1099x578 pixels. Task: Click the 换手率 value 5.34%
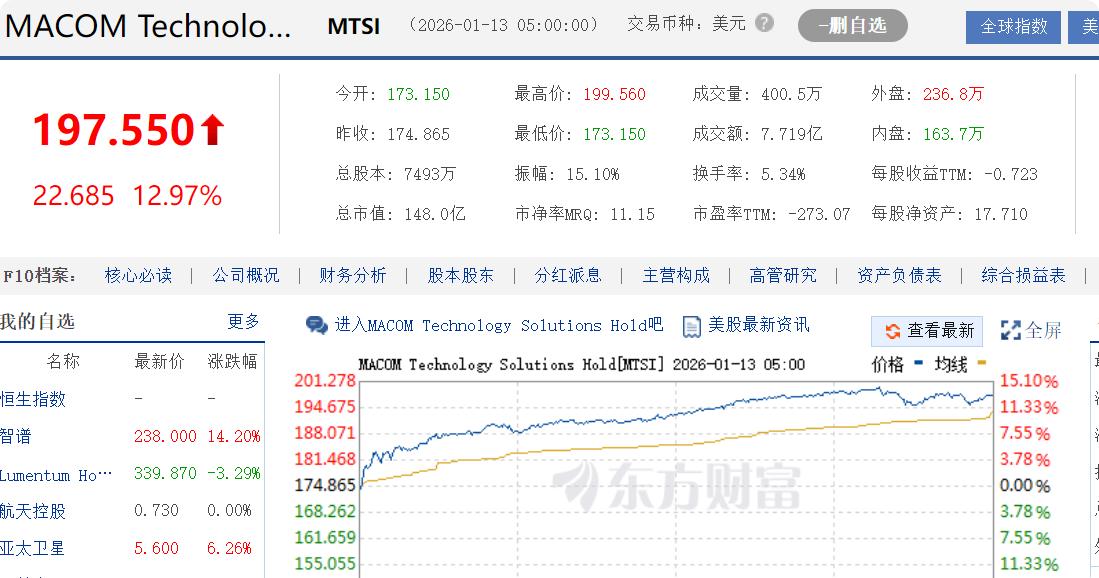click(783, 174)
